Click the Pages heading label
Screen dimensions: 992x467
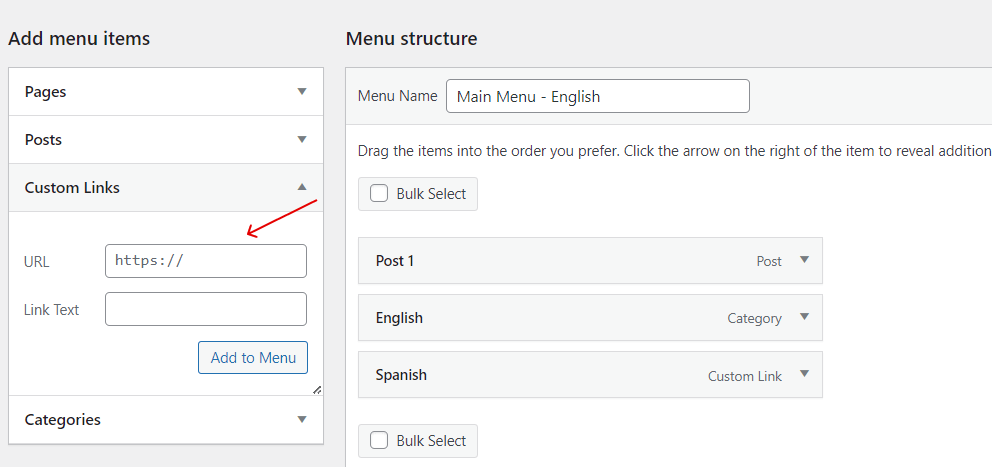click(x=46, y=92)
